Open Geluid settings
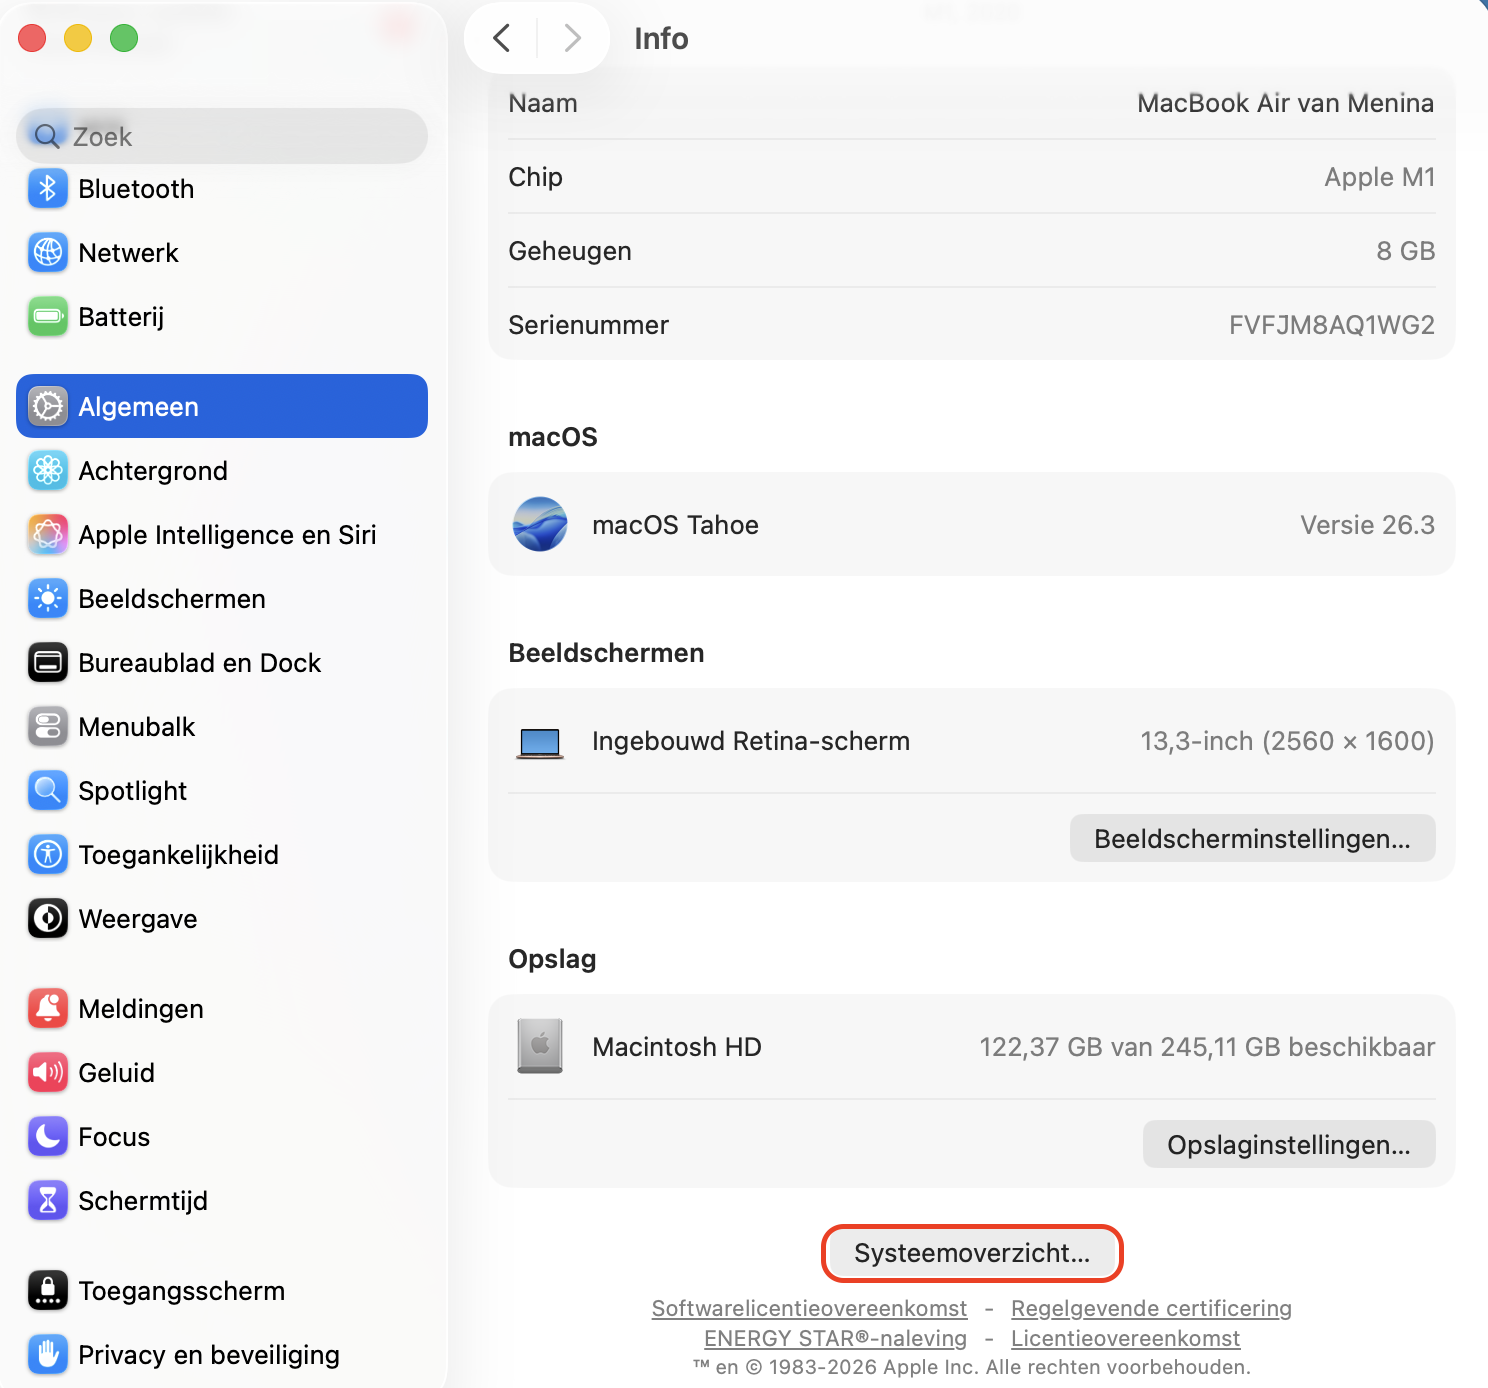This screenshot has width=1488, height=1388. click(x=47, y=1072)
